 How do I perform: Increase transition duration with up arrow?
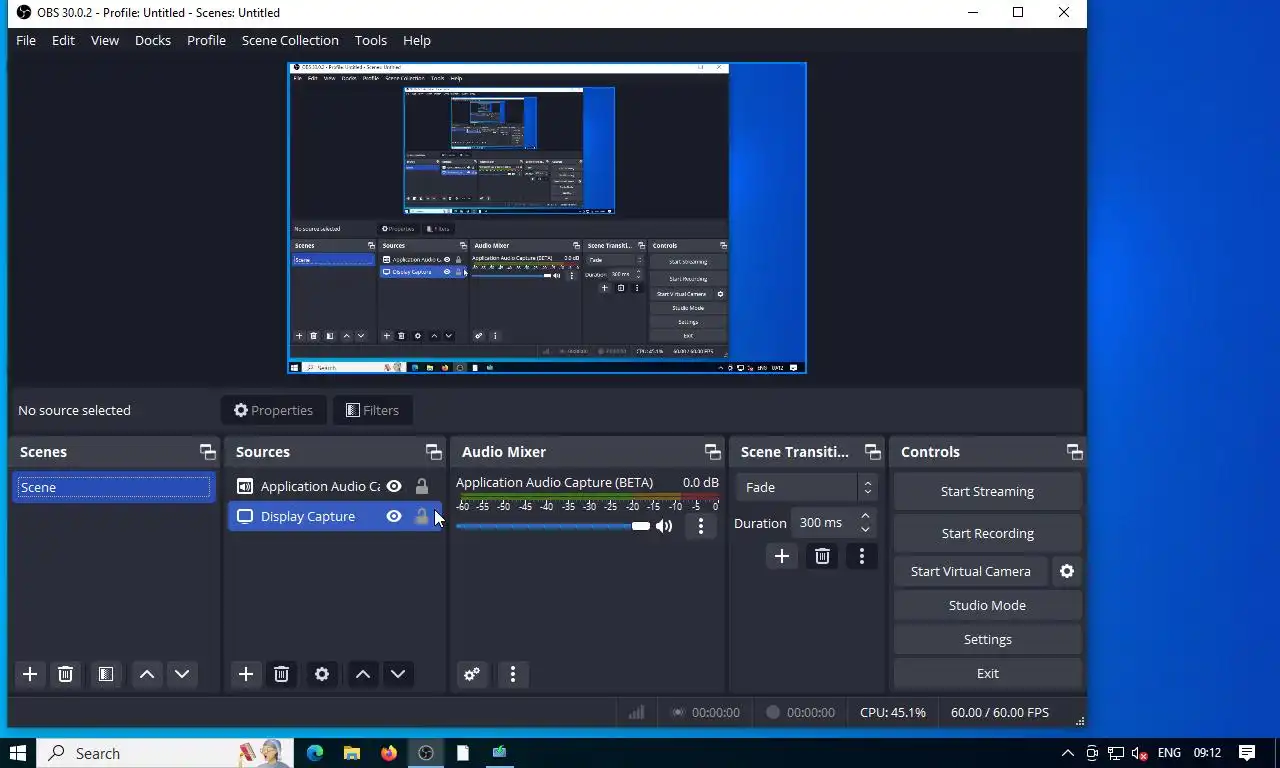click(x=865, y=516)
